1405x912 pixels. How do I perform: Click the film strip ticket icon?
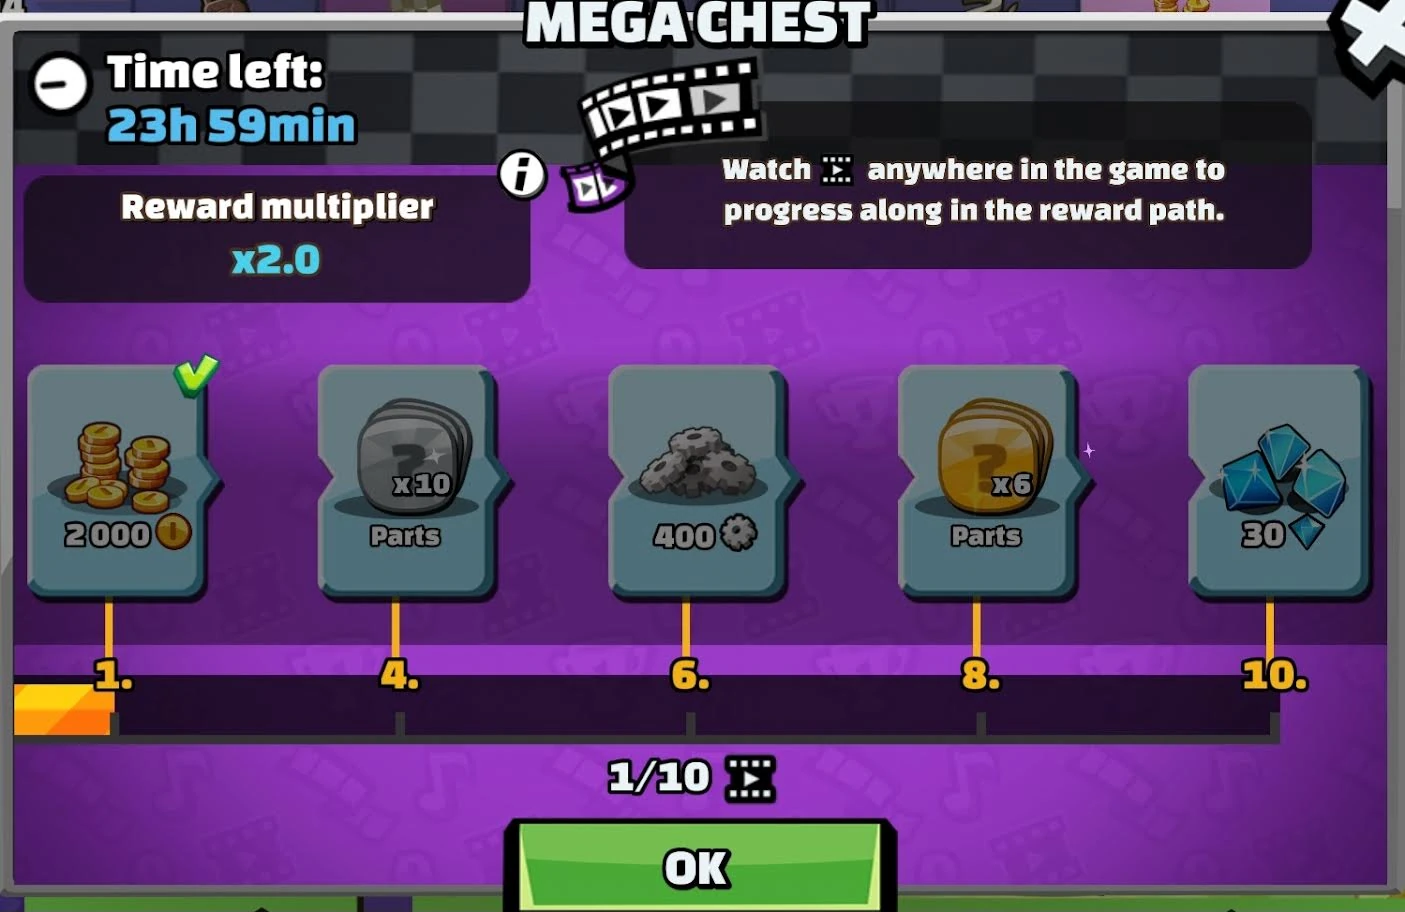point(669,106)
